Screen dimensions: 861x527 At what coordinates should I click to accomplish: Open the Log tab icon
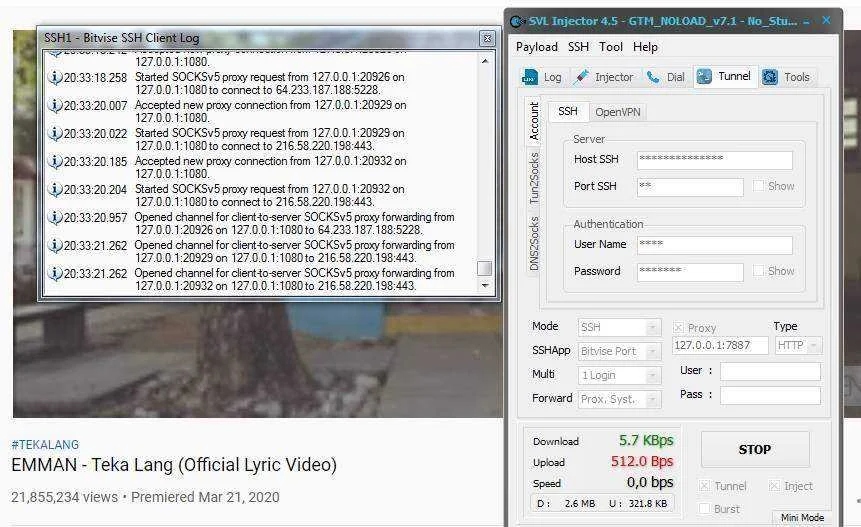coord(530,77)
